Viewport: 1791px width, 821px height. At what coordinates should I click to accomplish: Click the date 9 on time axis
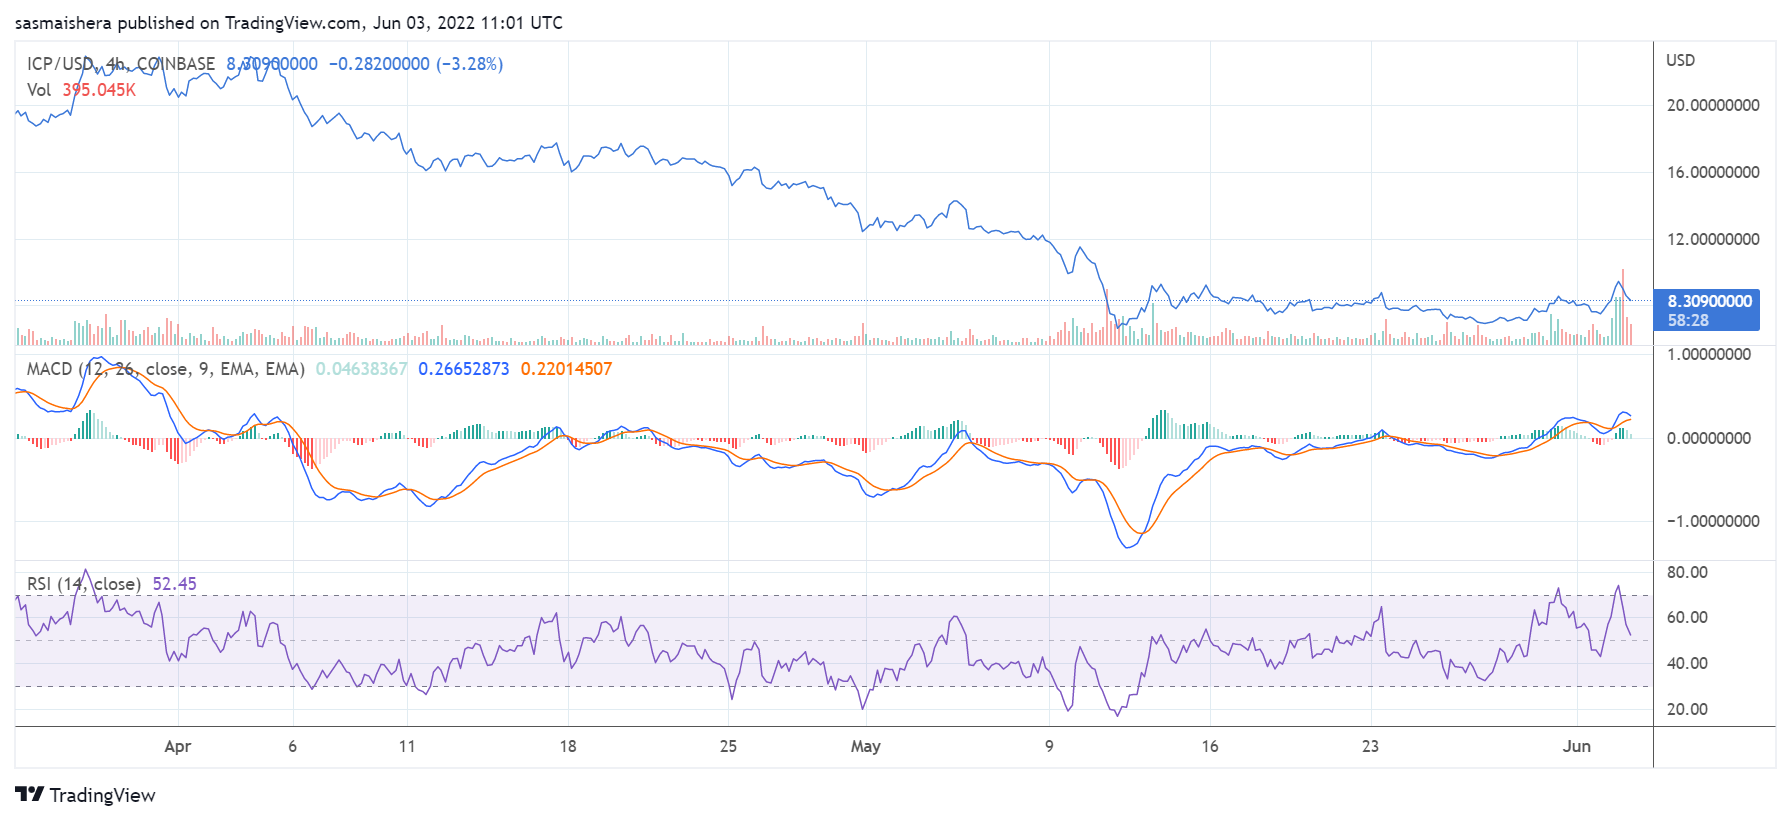1049,746
